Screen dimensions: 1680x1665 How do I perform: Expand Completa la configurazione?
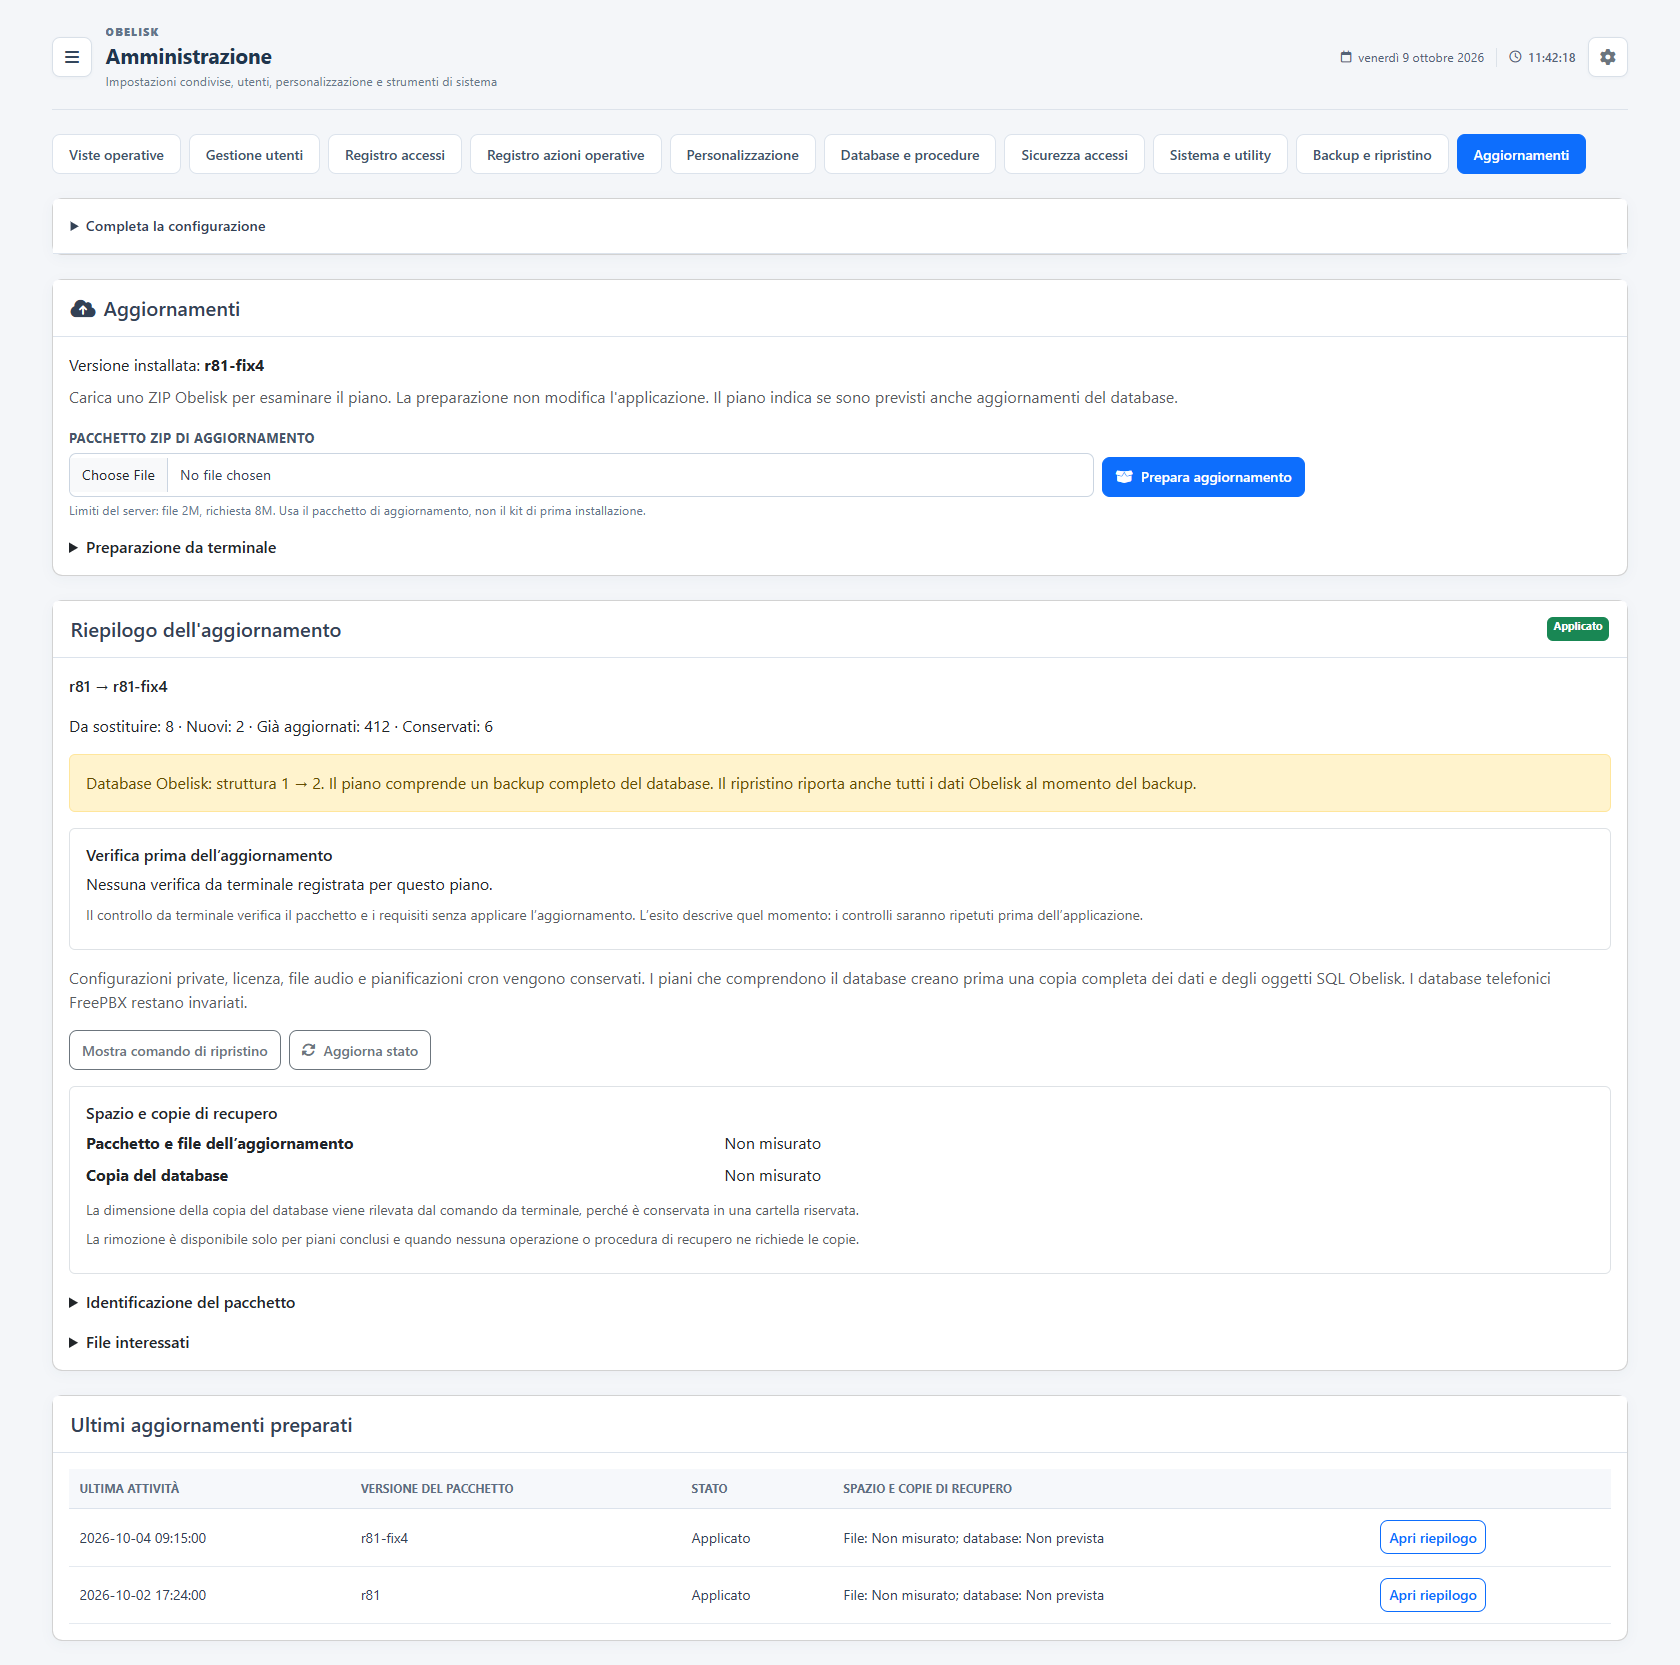pyautogui.click(x=168, y=226)
